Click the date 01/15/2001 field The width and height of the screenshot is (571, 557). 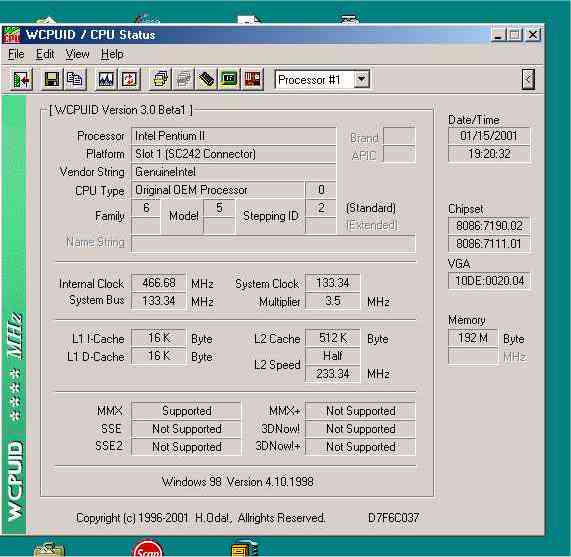[x=489, y=136]
